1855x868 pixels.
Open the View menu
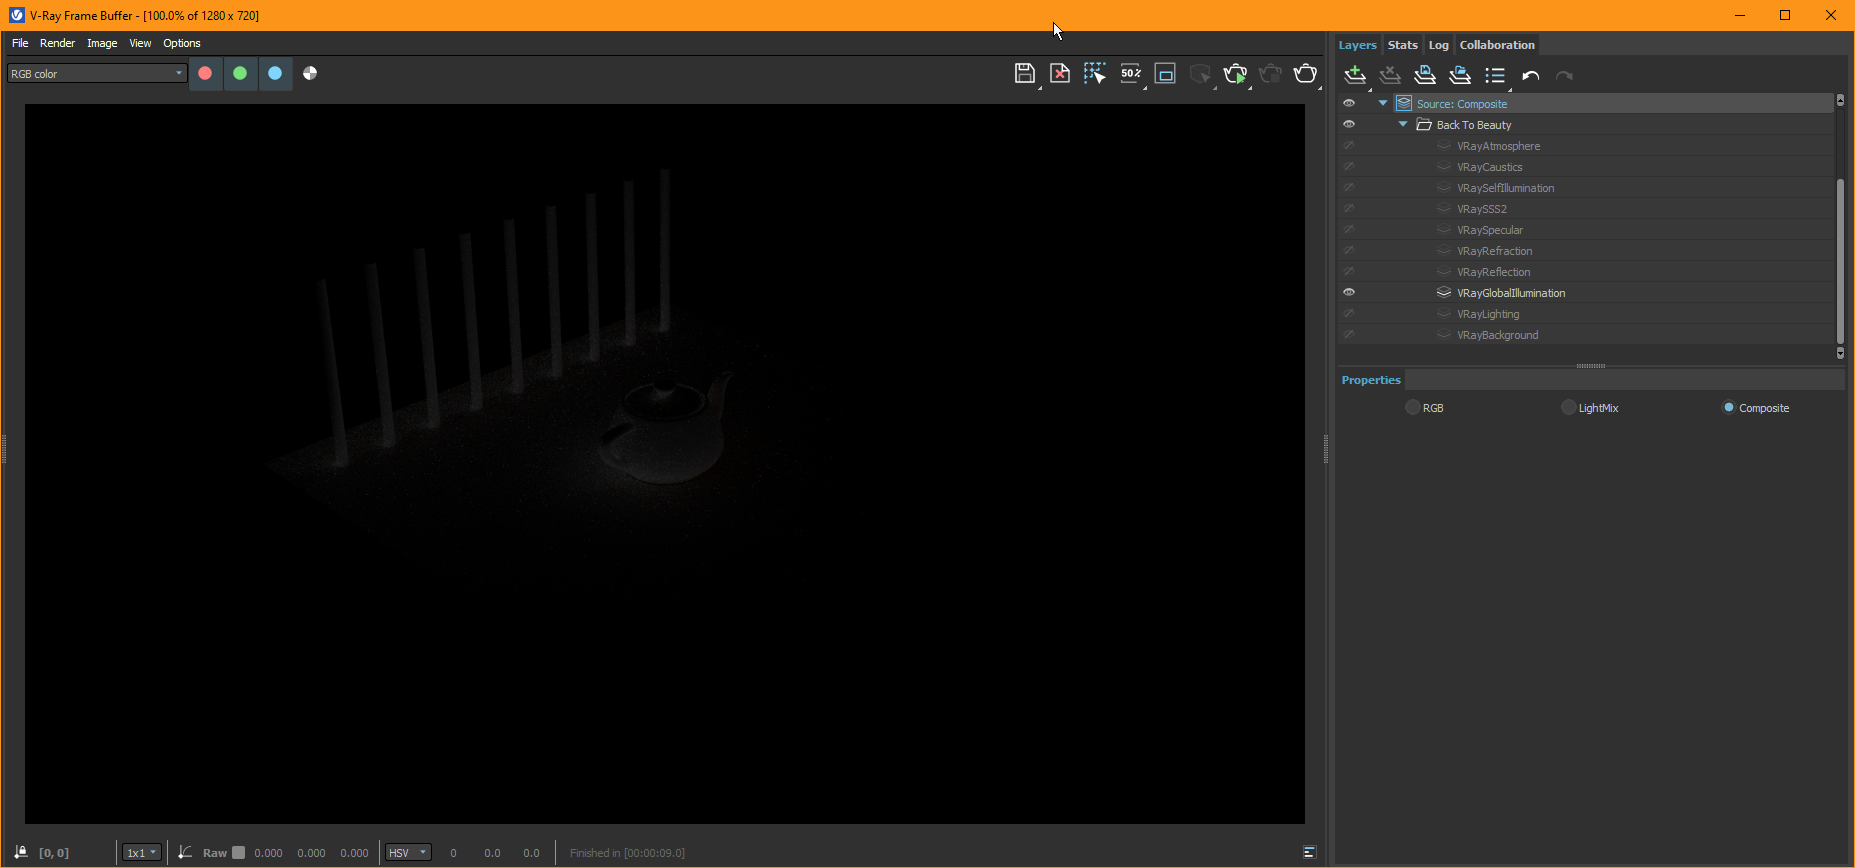point(140,43)
